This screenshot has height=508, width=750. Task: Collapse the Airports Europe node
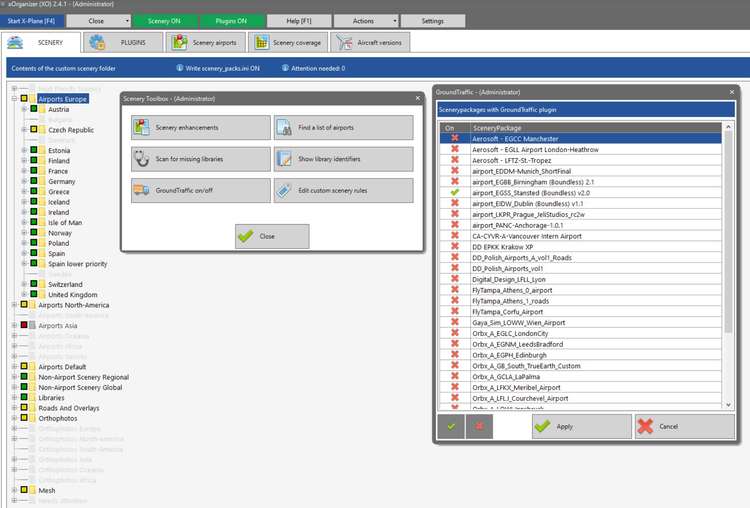pyautogui.click(x=13, y=100)
